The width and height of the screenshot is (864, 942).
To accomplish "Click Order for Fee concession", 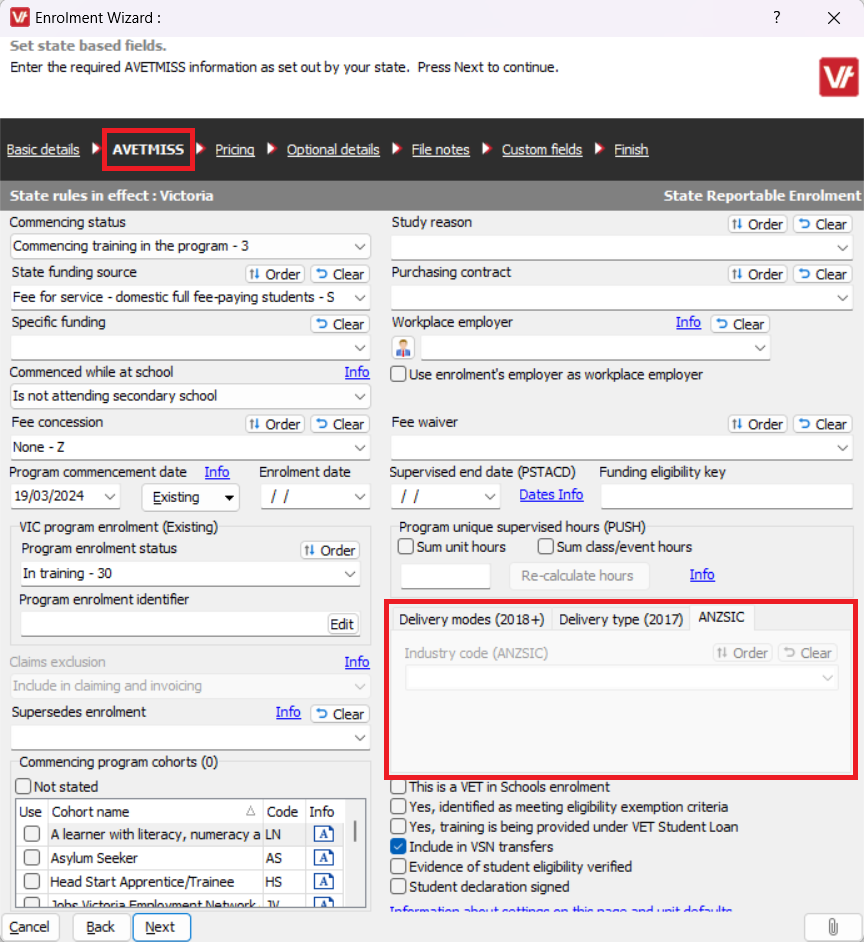I will [x=275, y=424].
